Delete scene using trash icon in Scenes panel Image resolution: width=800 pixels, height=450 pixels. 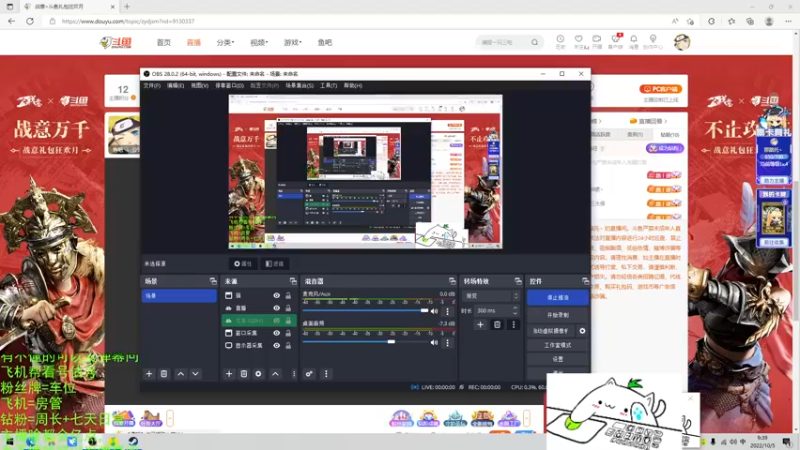pos(164,374)
